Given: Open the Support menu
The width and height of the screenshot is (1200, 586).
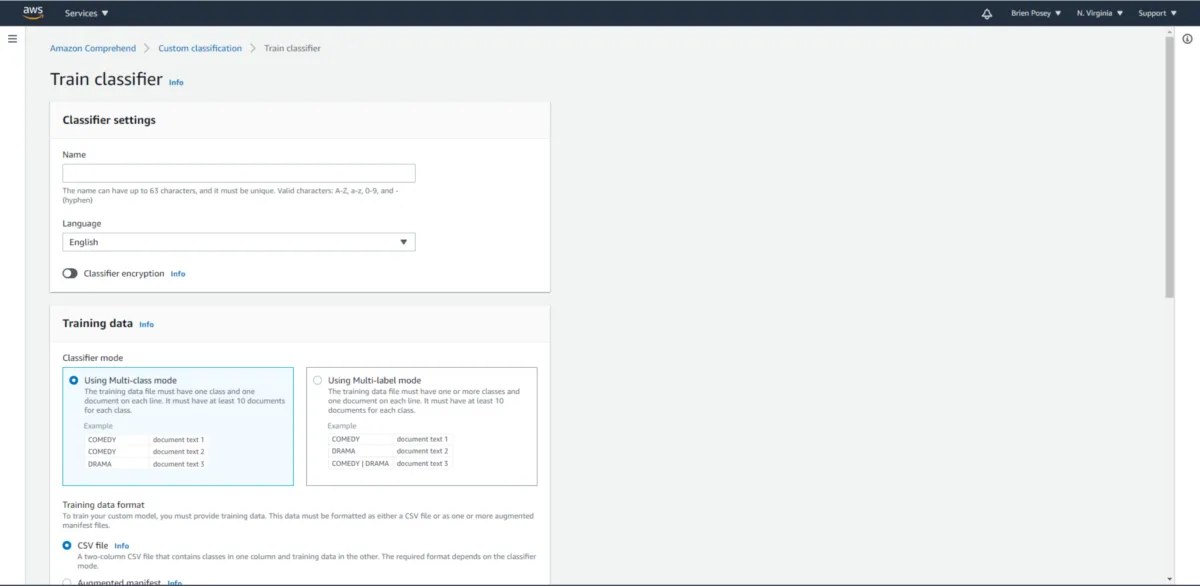Looking at the screenshot, I should click(x=1157, y=13).
